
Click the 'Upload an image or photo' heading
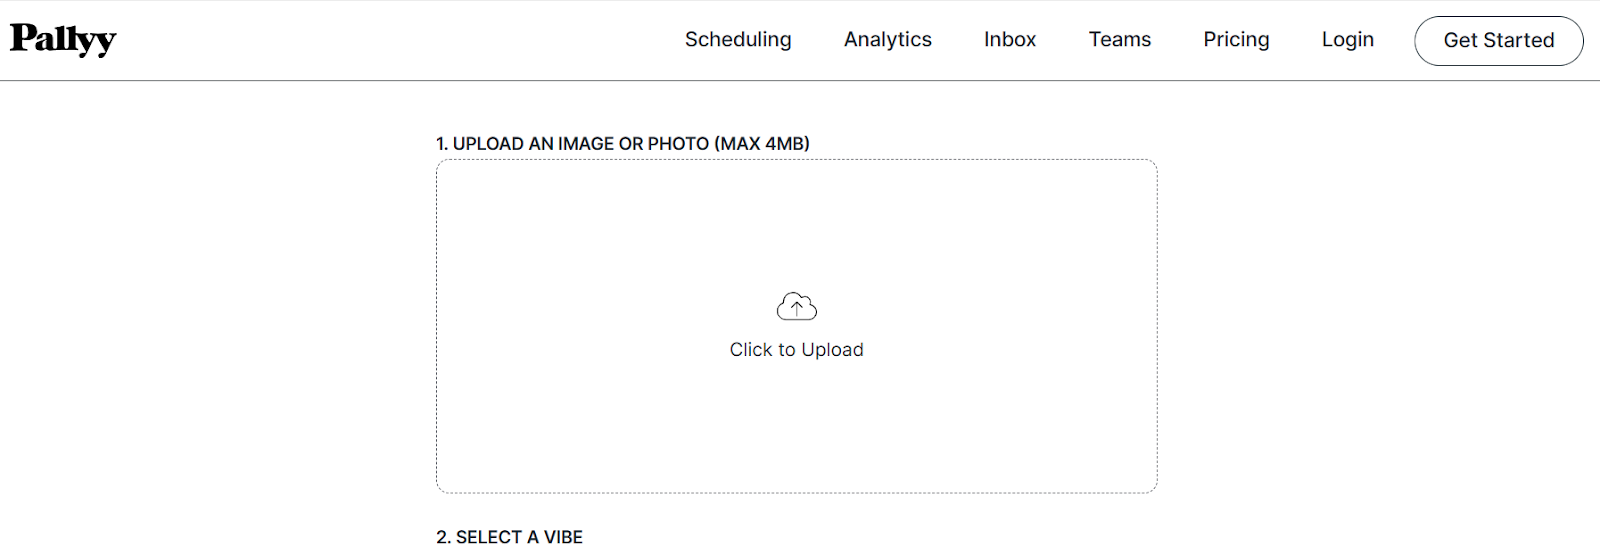tap(623, 144)
